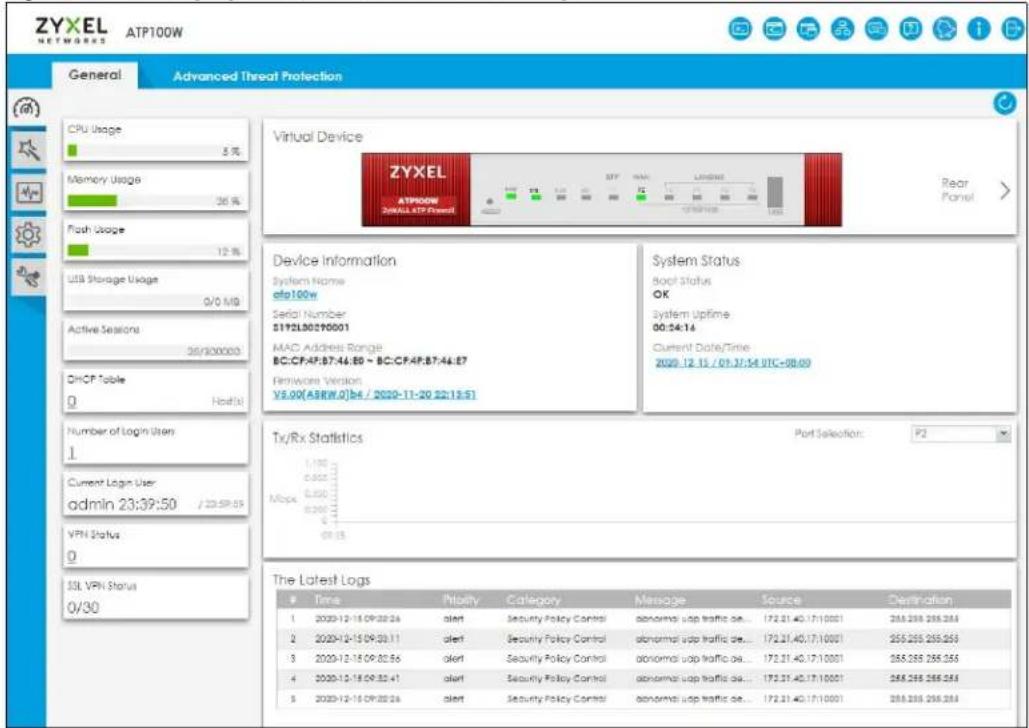Click the head-silhouette help icon in header
This screenshot has width=1029, height=728.
point(944,29)
